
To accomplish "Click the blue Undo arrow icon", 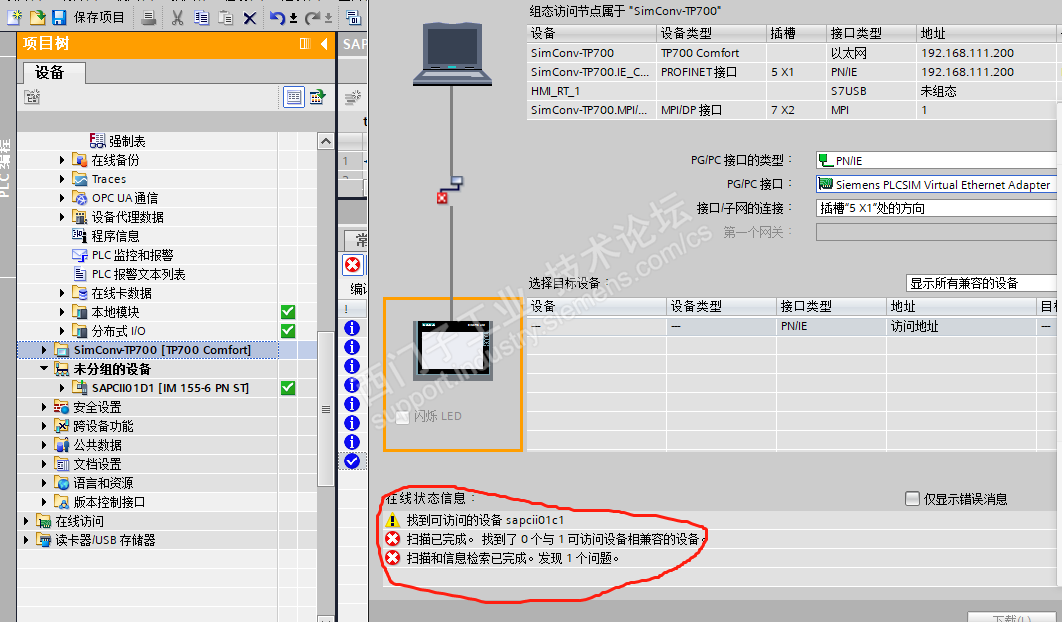I will coord(277,18).
